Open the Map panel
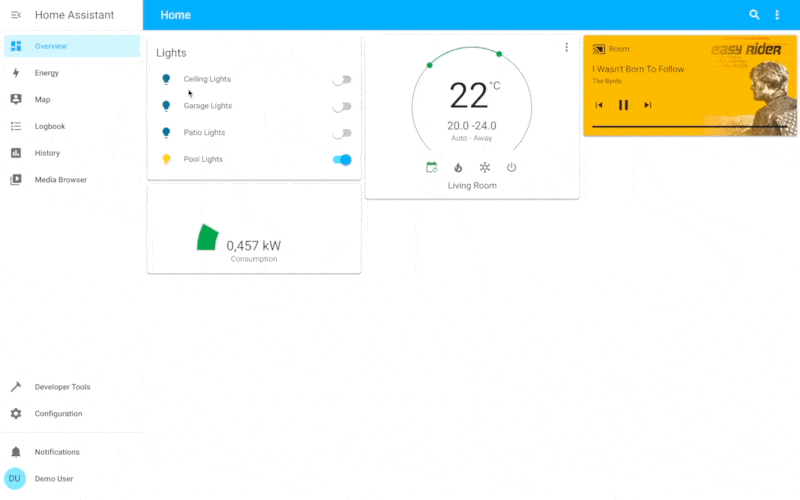Image resolution: width=800 pixels, height=500 pixels. (71, 99)
